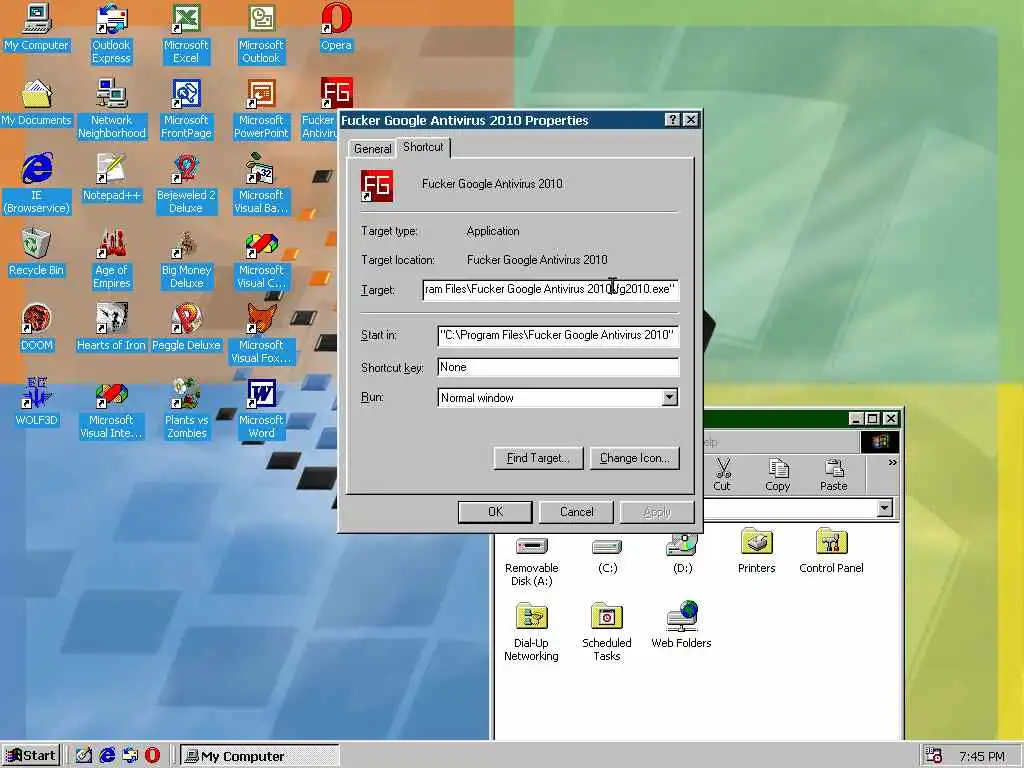The image size is (1024, 768).
Task: Select the Notepad++ desktop shortcut
Action: coord(112,178)
